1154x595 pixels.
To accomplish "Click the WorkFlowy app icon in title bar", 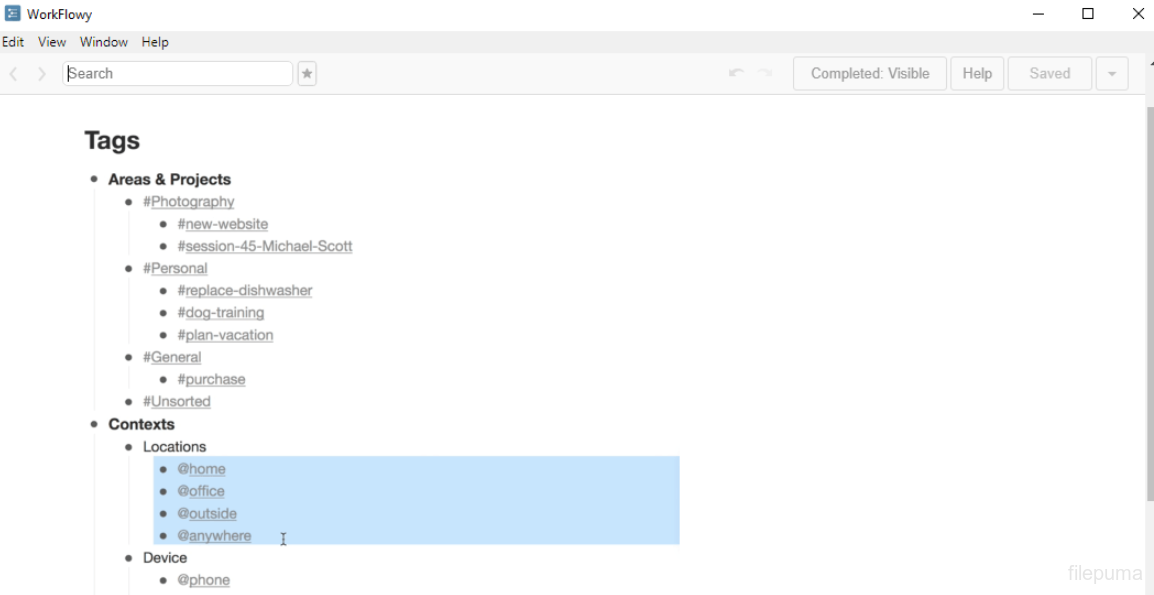I will pos(13,14).
